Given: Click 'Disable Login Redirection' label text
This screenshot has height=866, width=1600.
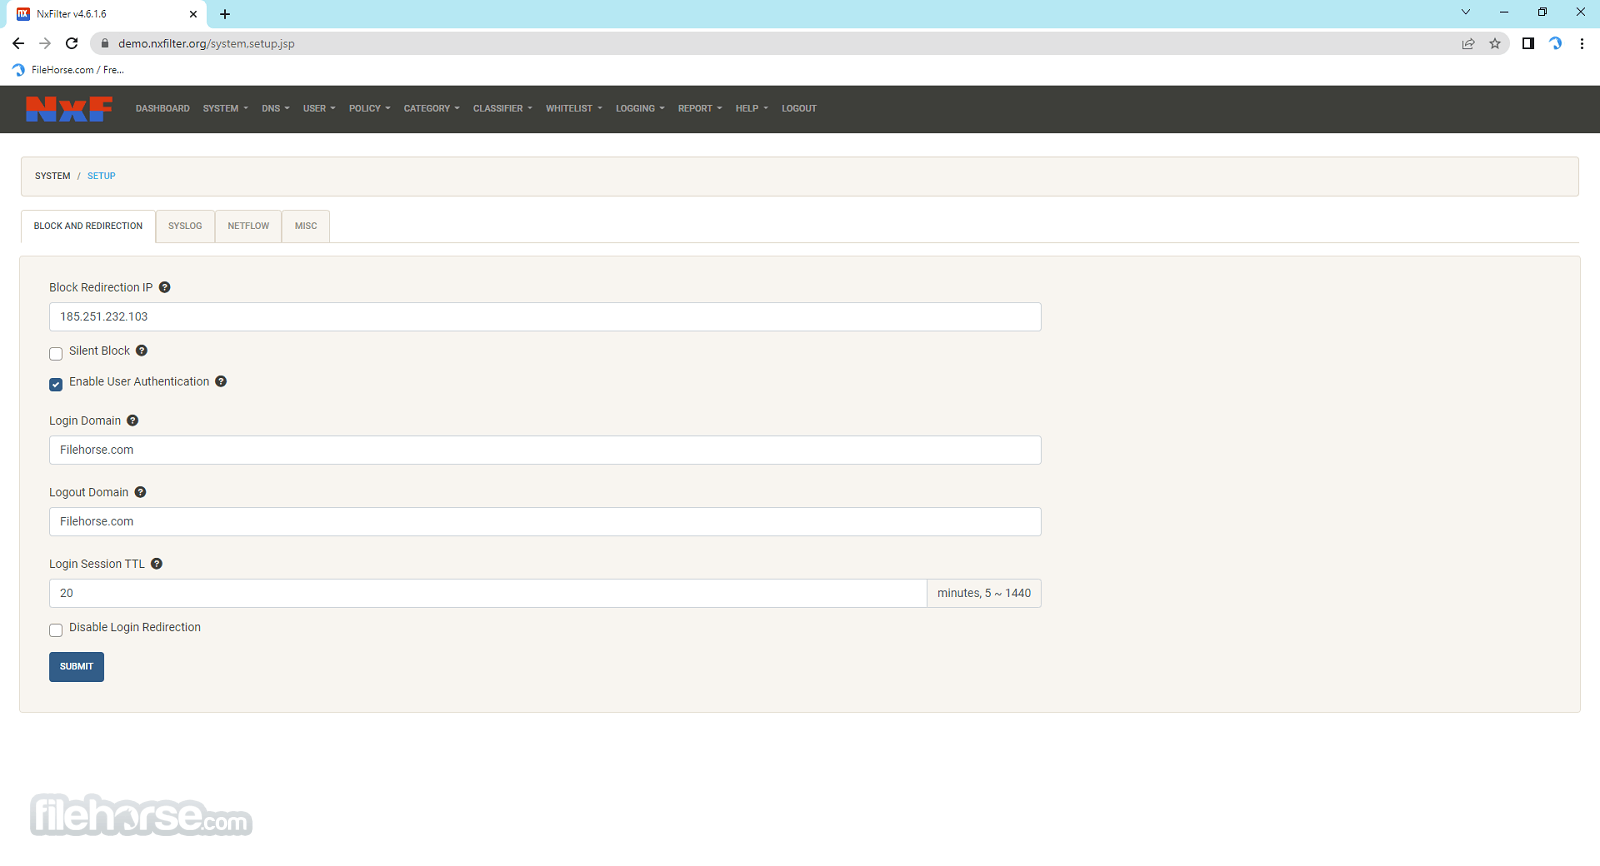Looking at the screenshot, I should (x=135, y=628).
